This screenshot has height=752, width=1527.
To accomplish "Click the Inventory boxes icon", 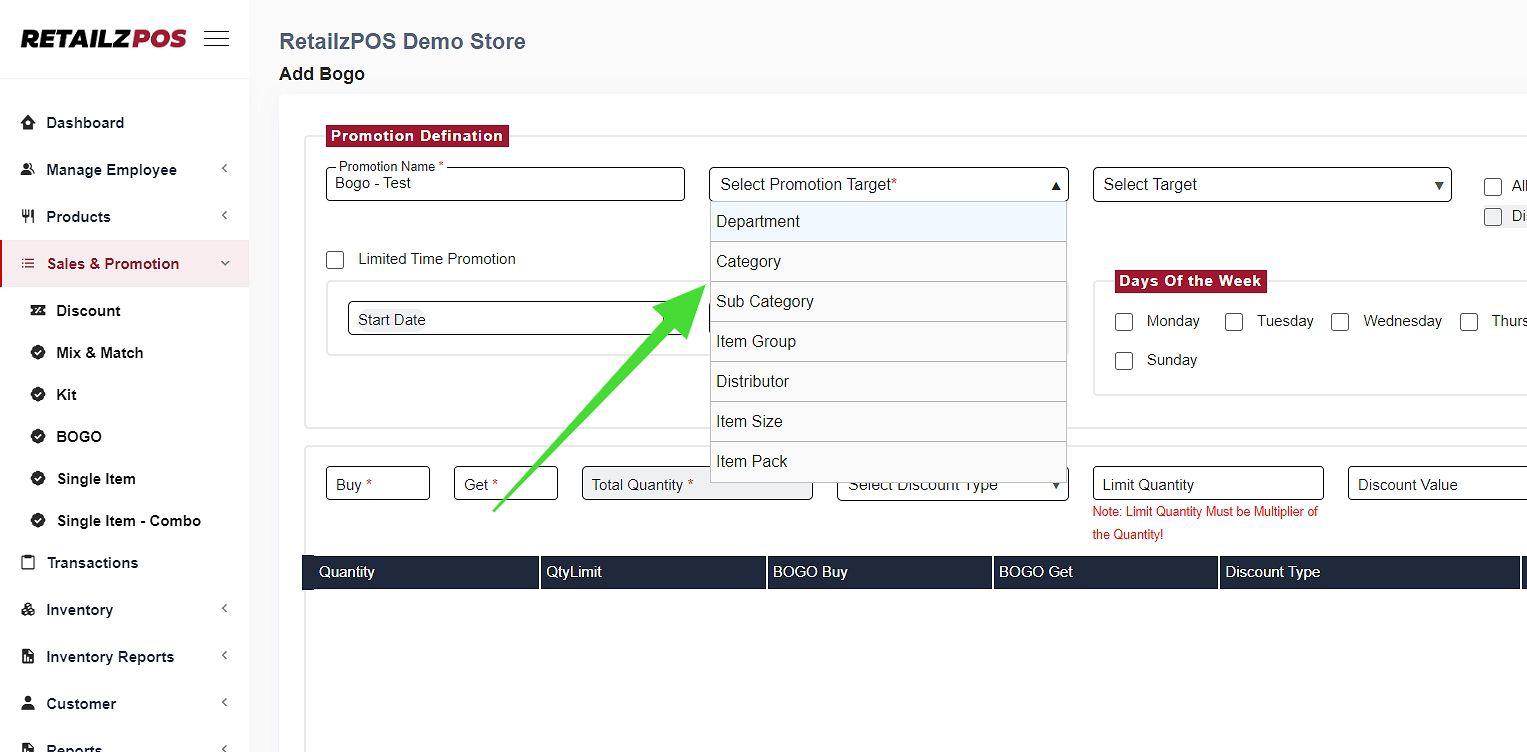I will tap(28, 610).
